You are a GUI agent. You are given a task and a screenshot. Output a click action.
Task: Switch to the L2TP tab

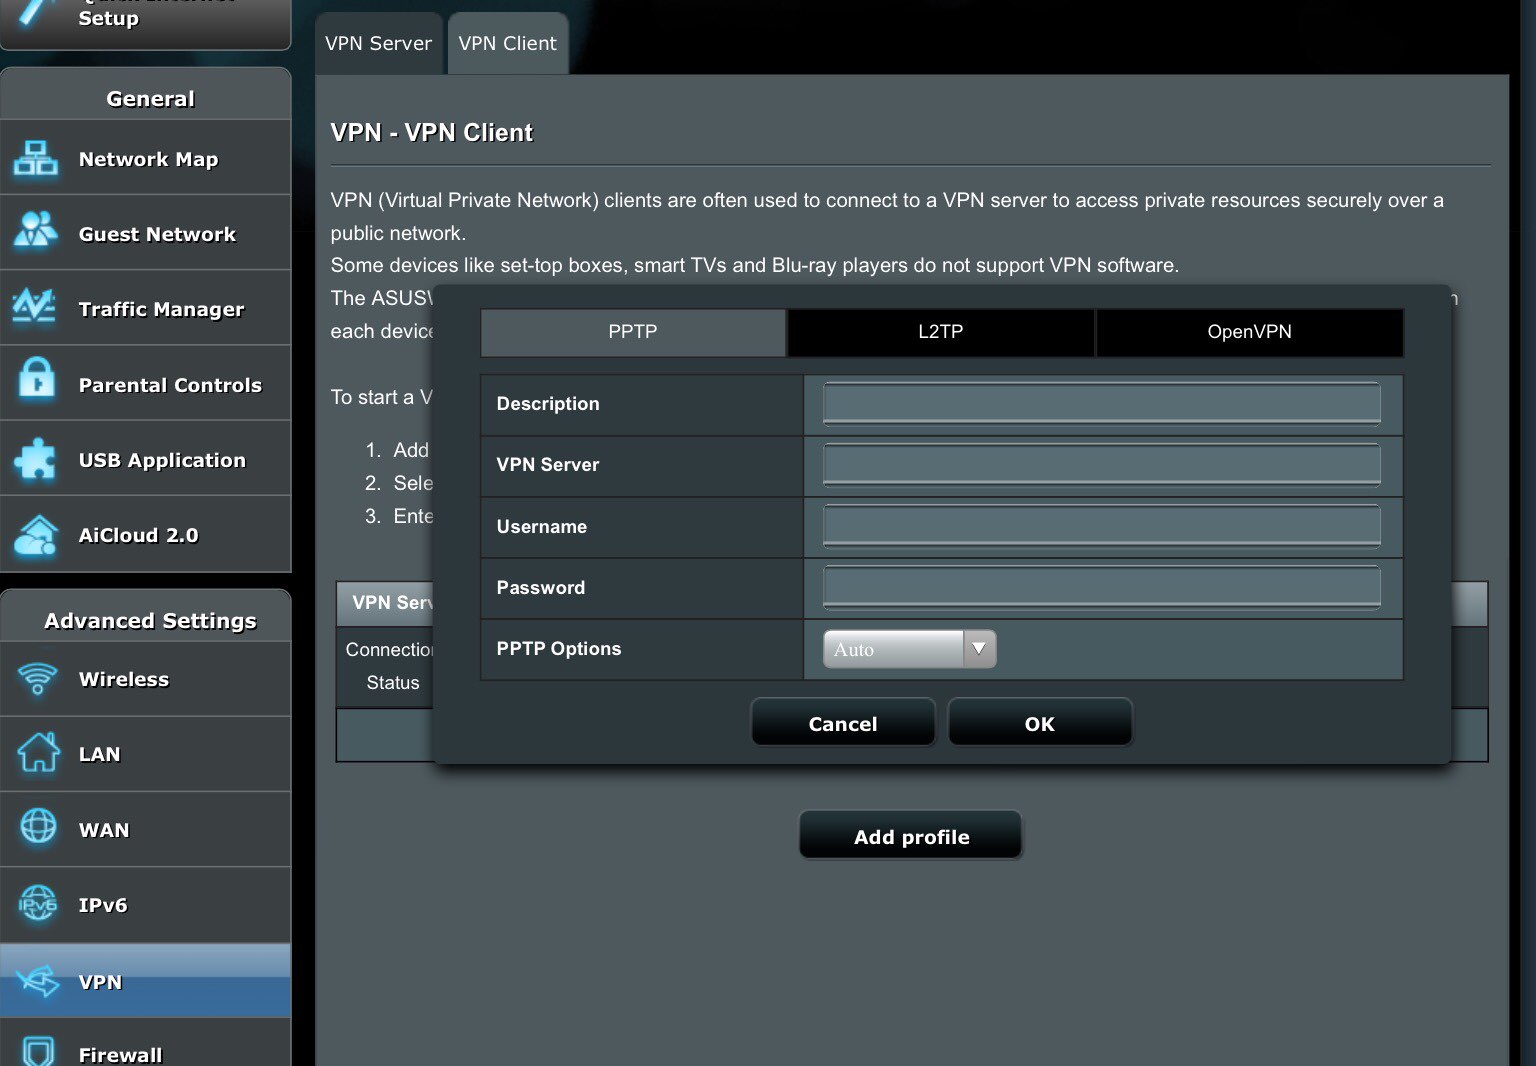click(940, 332)
